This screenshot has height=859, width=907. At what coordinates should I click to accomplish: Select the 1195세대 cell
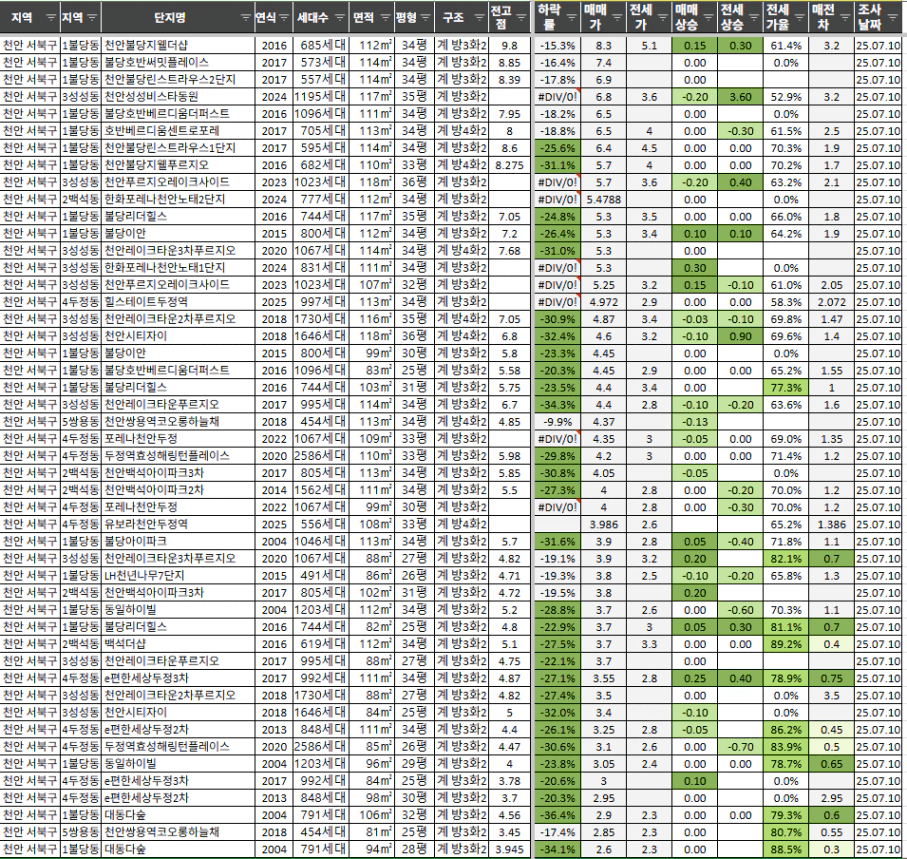coord(320,97)
